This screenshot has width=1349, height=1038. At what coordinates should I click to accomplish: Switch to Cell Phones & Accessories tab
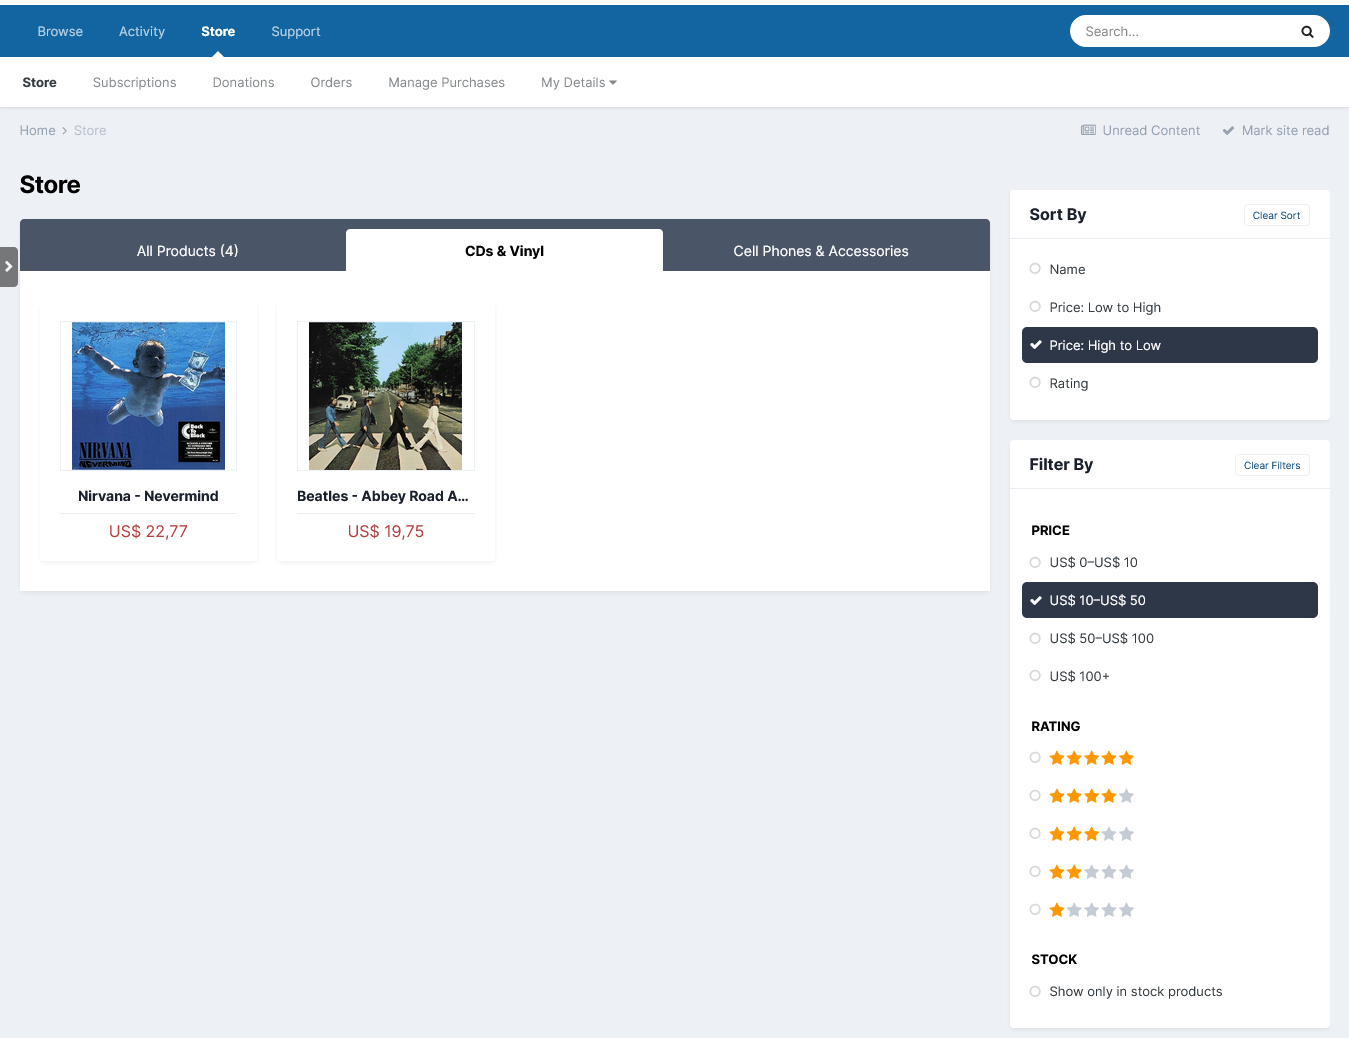click(821, 251)
